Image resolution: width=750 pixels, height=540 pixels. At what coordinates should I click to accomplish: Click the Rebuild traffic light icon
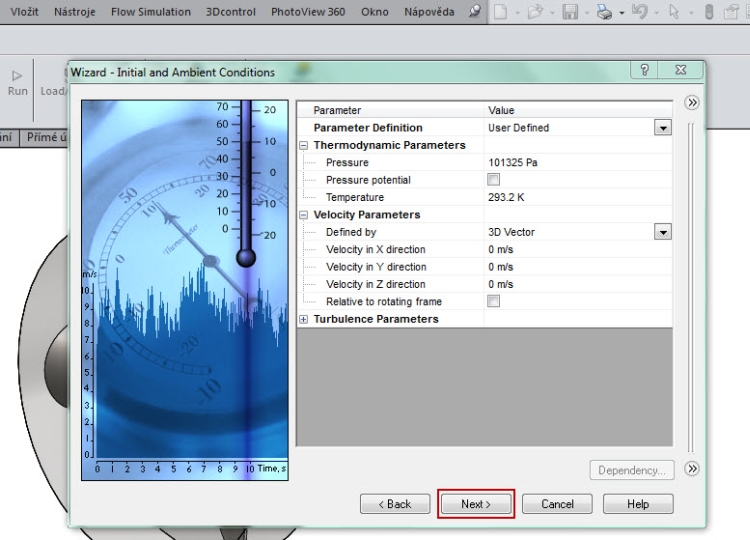click(709, 11)
